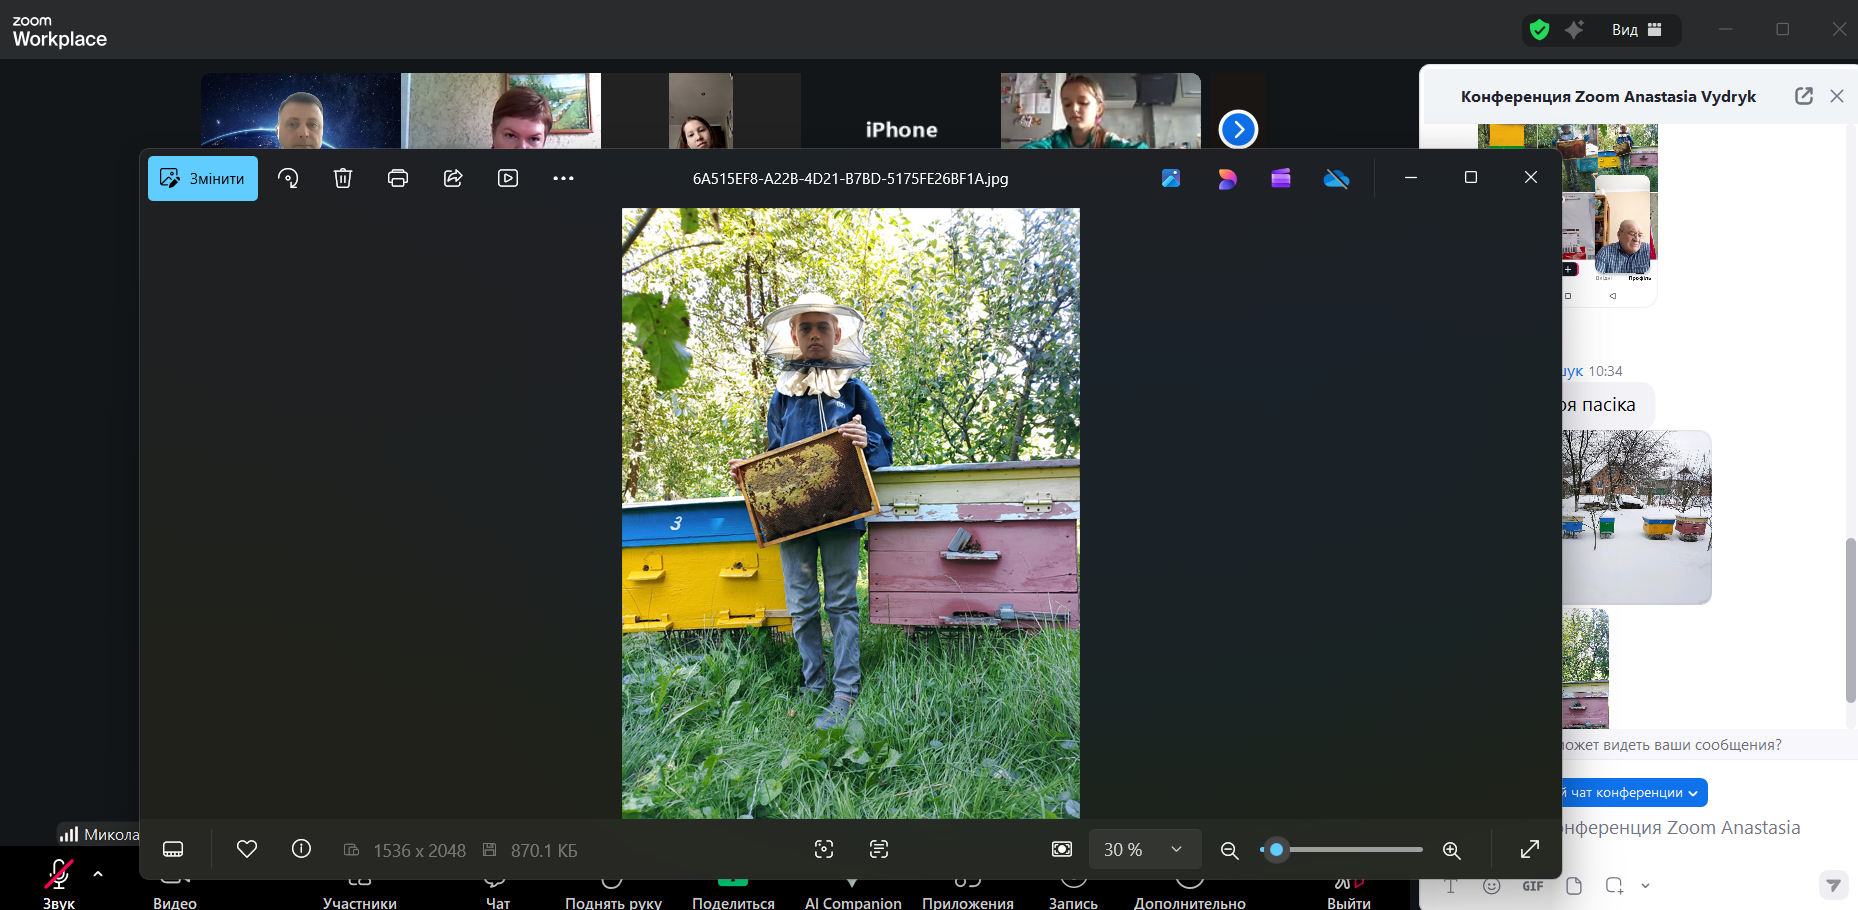Screen dimensions: 1858x910
Task: Click the visual search scan icon in Photos
Action: coord(824,849)
